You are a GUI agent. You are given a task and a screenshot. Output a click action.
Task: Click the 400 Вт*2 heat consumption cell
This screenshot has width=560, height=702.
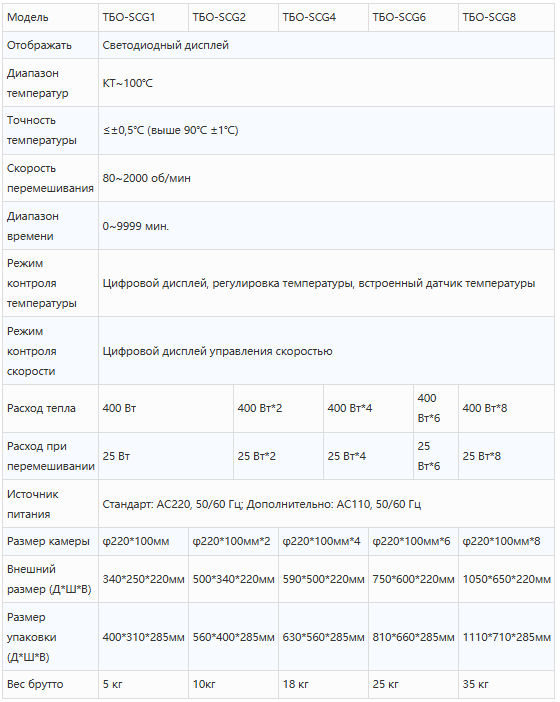[x=278, y=408]
